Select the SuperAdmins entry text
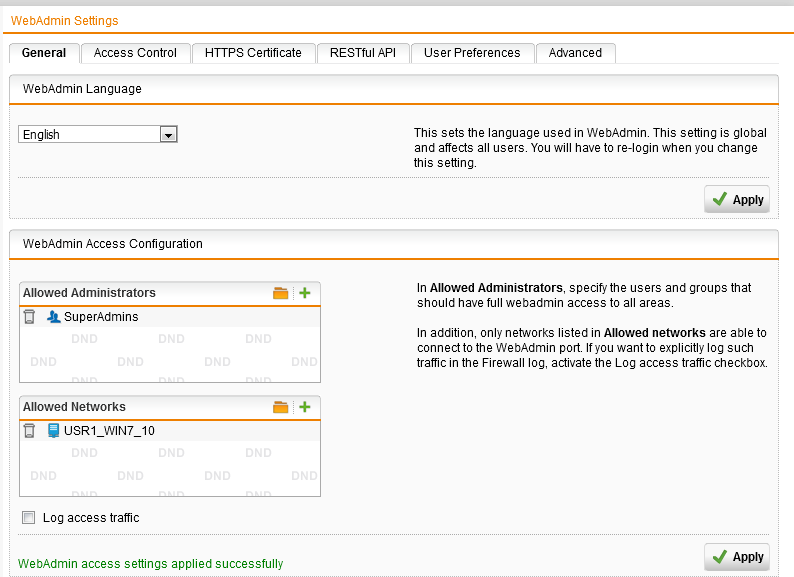 point(101,317)
